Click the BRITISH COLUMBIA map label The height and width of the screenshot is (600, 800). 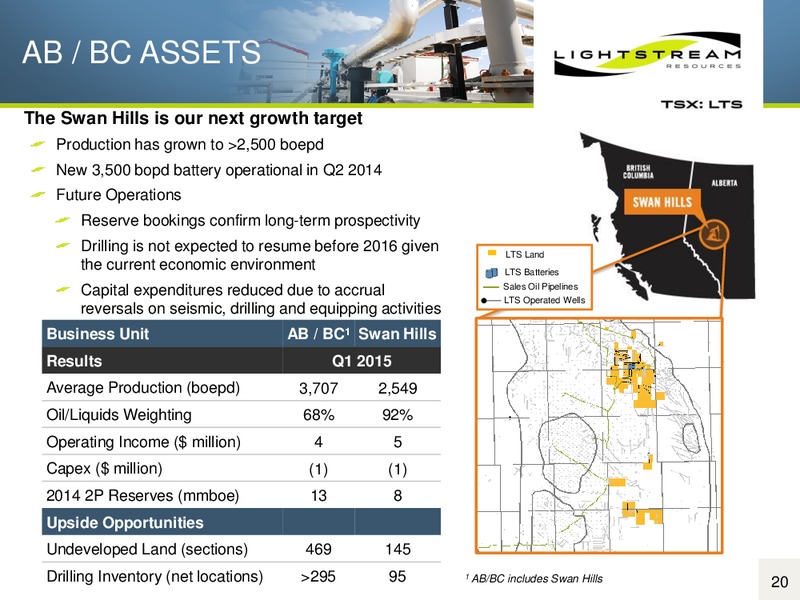click(638, 171)
